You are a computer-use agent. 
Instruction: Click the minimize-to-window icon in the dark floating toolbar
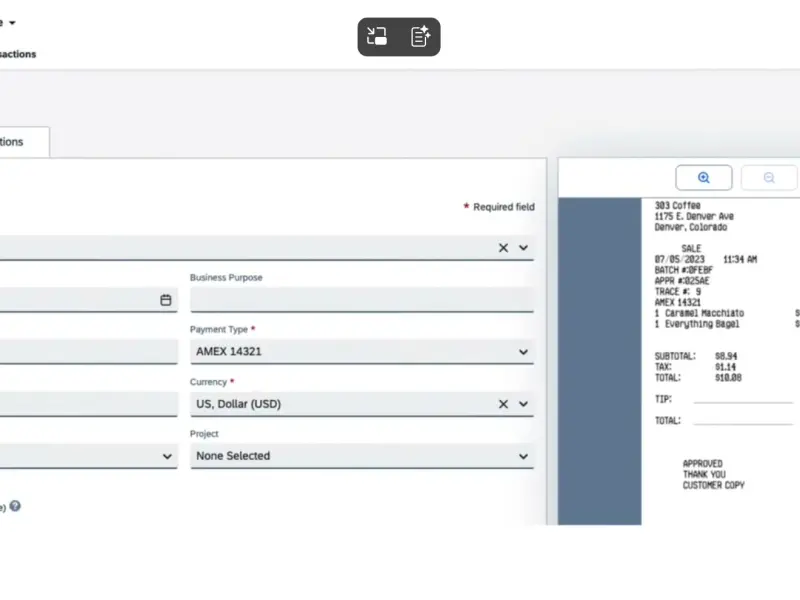377,37
